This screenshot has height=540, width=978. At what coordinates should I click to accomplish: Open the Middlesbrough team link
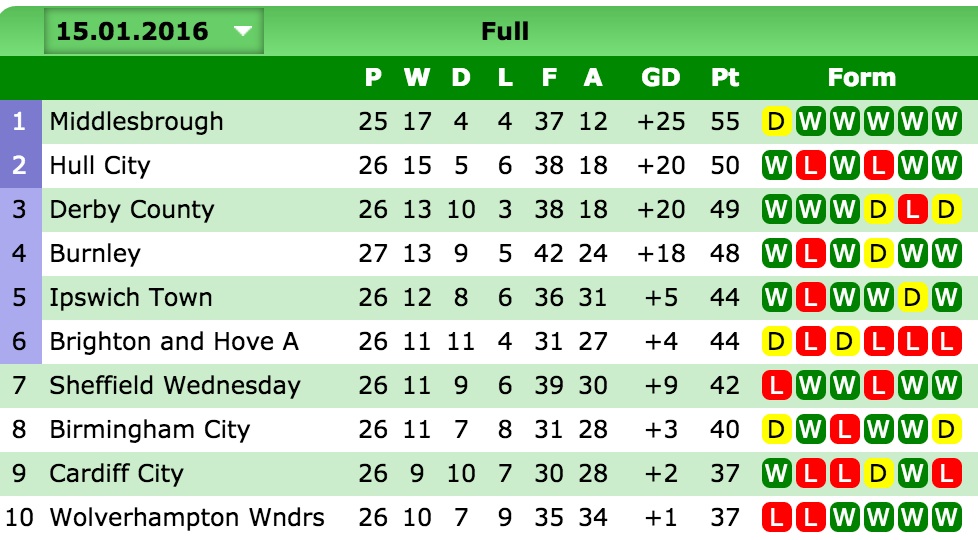pos(136,122)
